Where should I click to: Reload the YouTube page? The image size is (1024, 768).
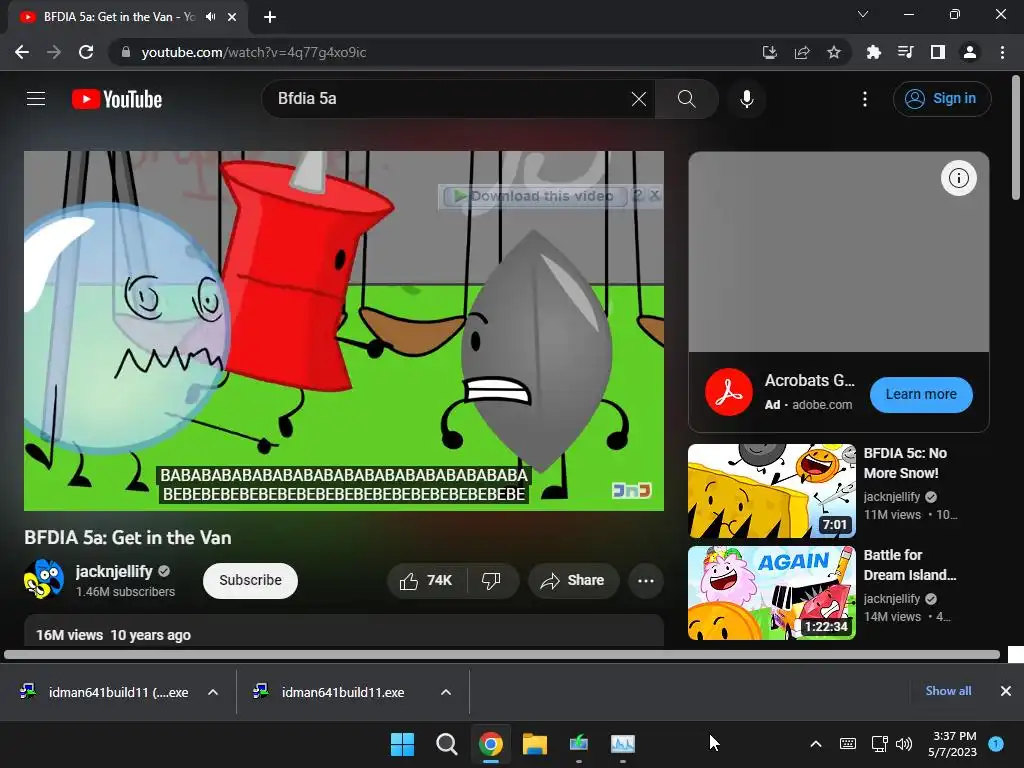pos(86,52)
